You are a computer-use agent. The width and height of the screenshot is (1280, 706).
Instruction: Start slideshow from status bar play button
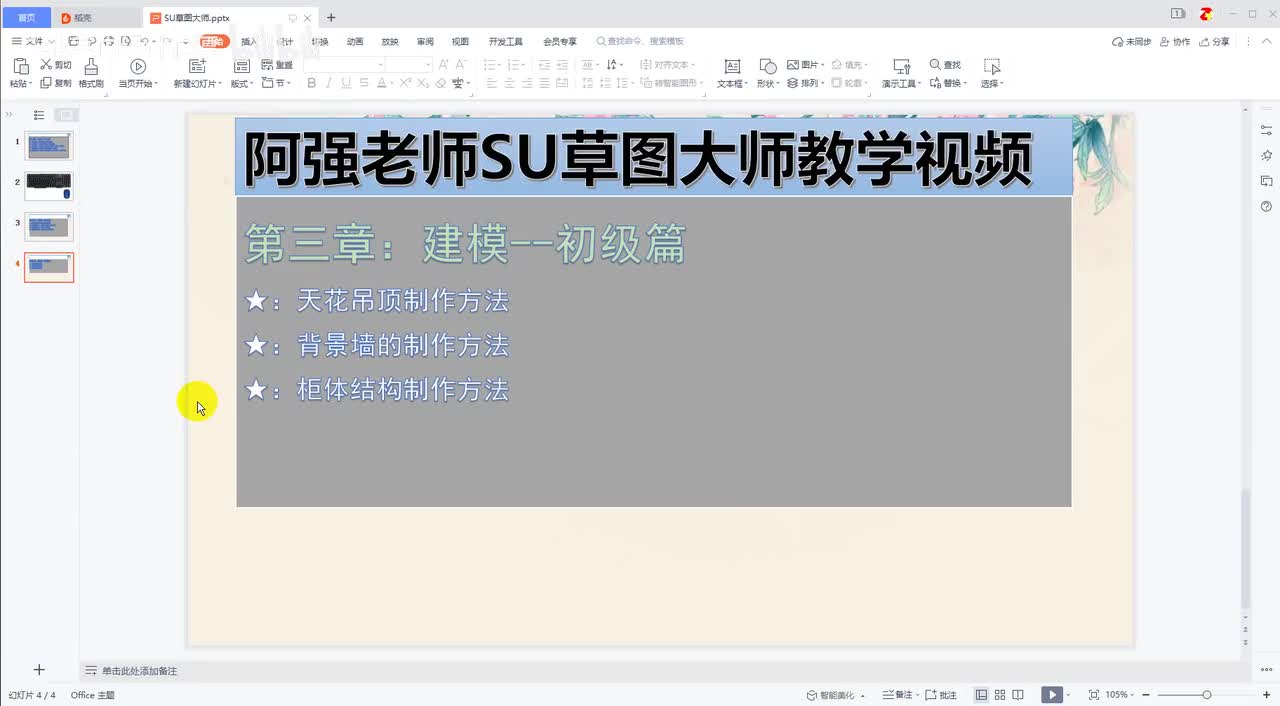pos(1051,695)
